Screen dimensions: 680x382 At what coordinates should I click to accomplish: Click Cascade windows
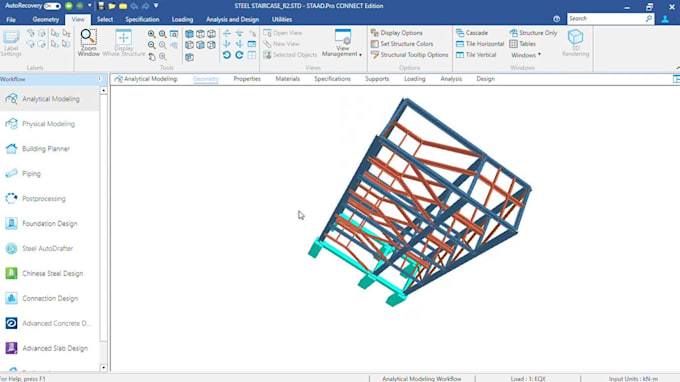[x=472, y=33]
